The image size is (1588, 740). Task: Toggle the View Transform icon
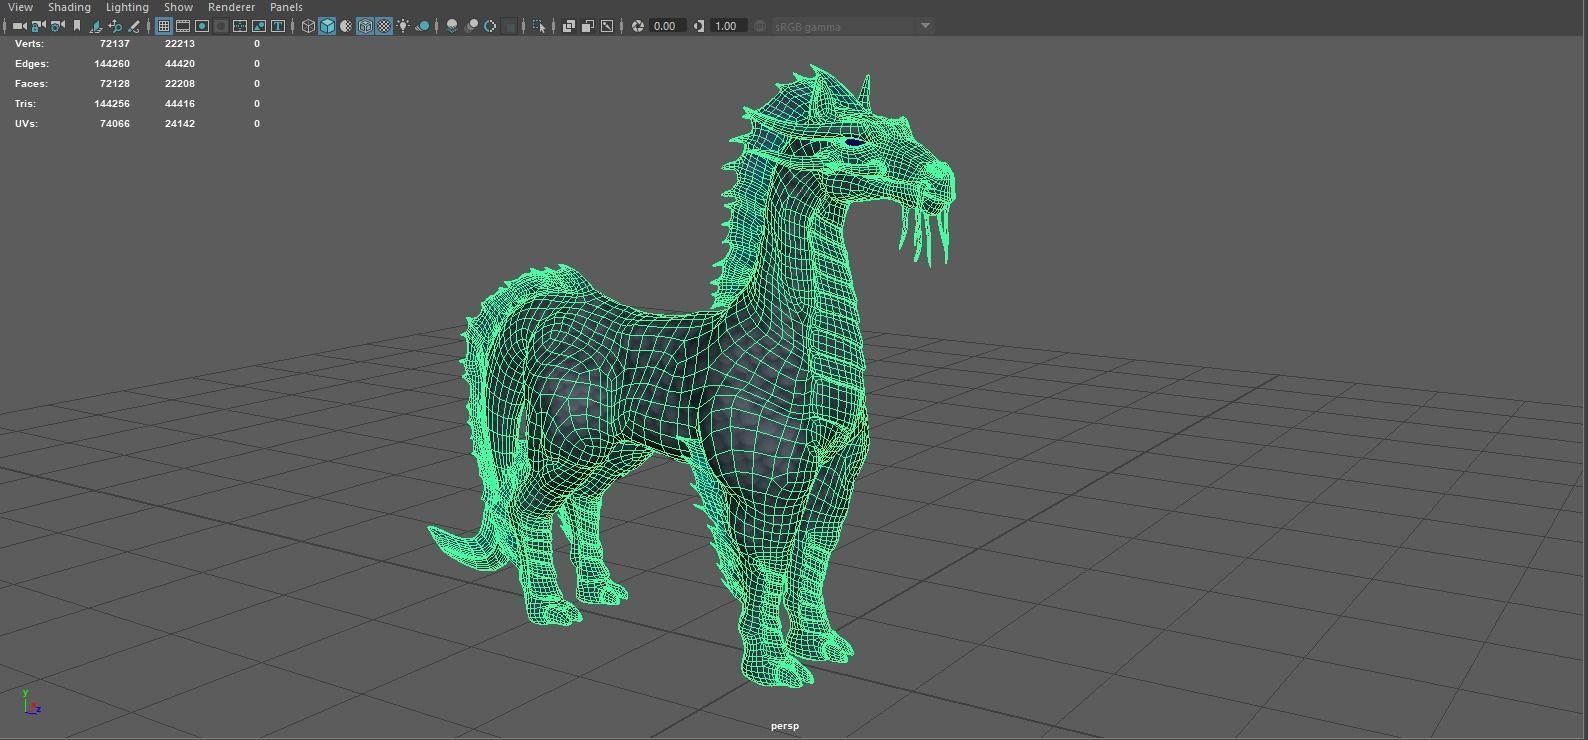pos(760,26)
